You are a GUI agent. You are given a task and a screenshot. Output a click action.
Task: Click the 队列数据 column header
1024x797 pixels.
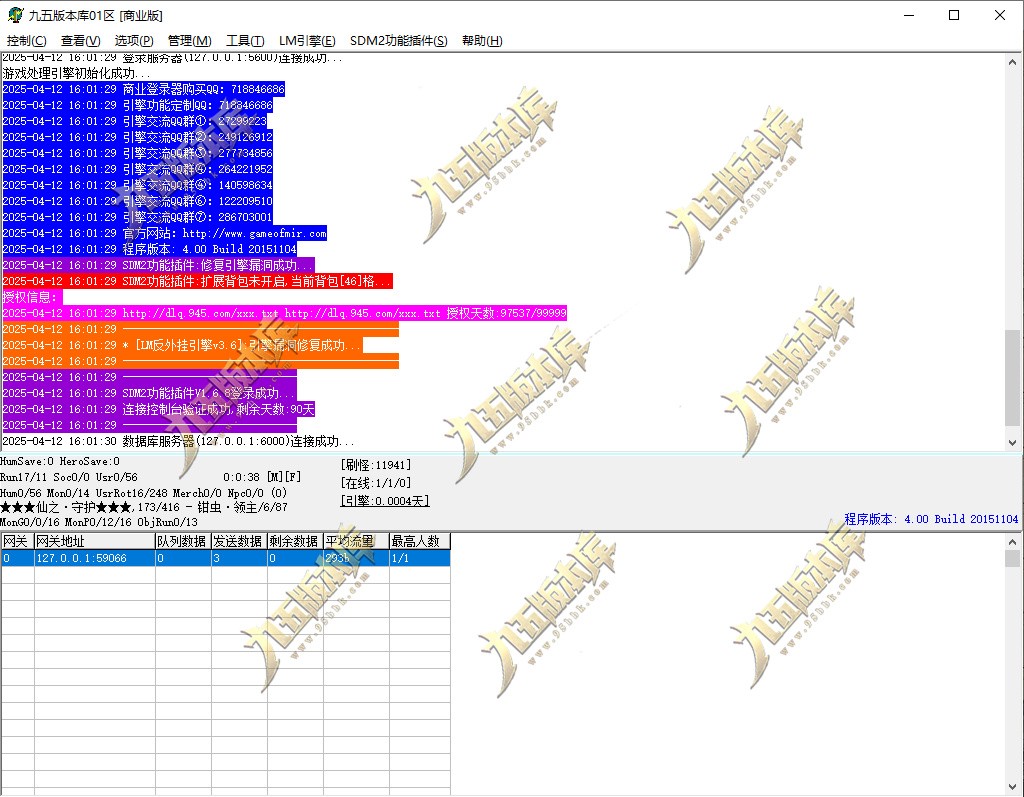[x=183, y=541]
